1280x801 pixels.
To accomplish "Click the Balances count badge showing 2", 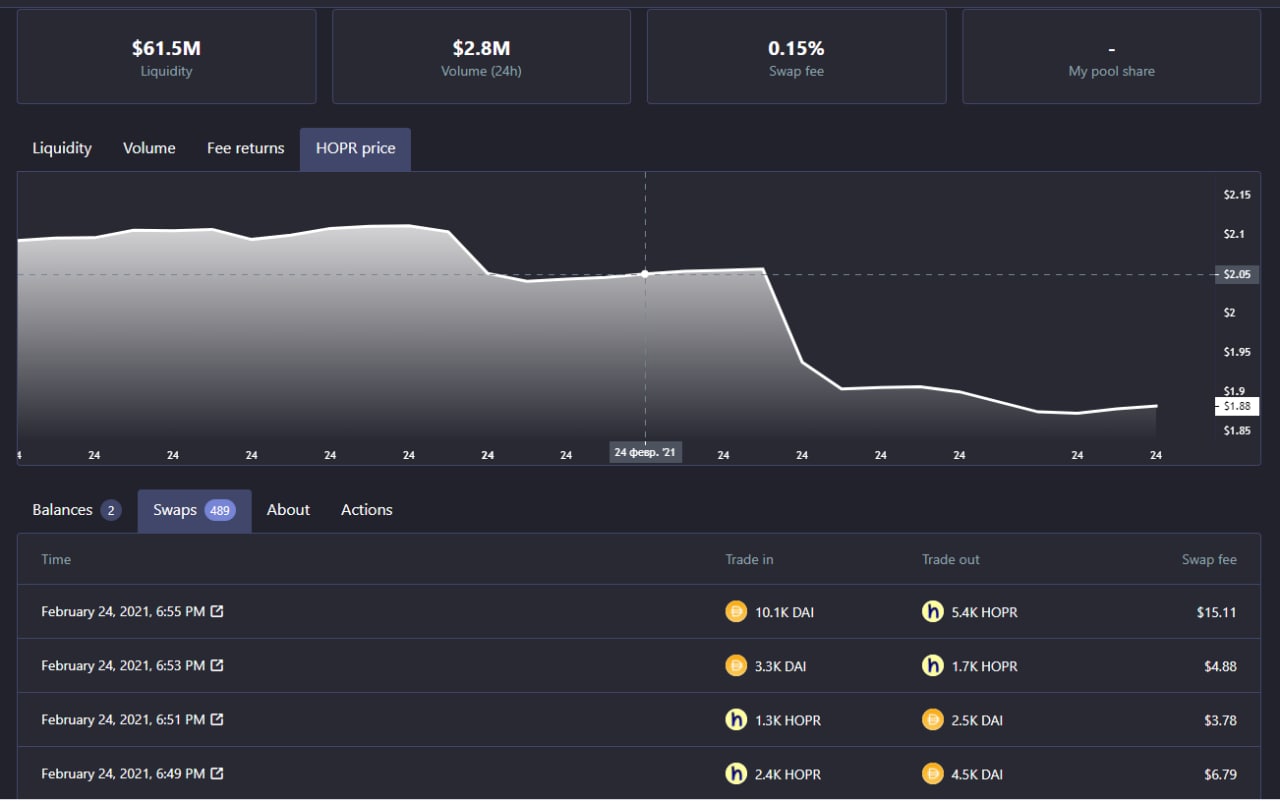I will (x=111, y=511).
